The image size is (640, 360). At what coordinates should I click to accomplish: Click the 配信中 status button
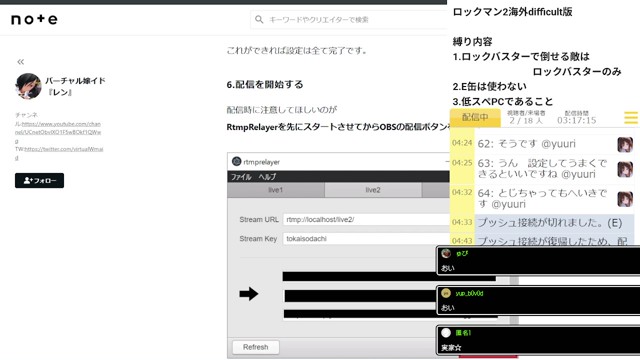pyautogui.click(x=475, y=118)
